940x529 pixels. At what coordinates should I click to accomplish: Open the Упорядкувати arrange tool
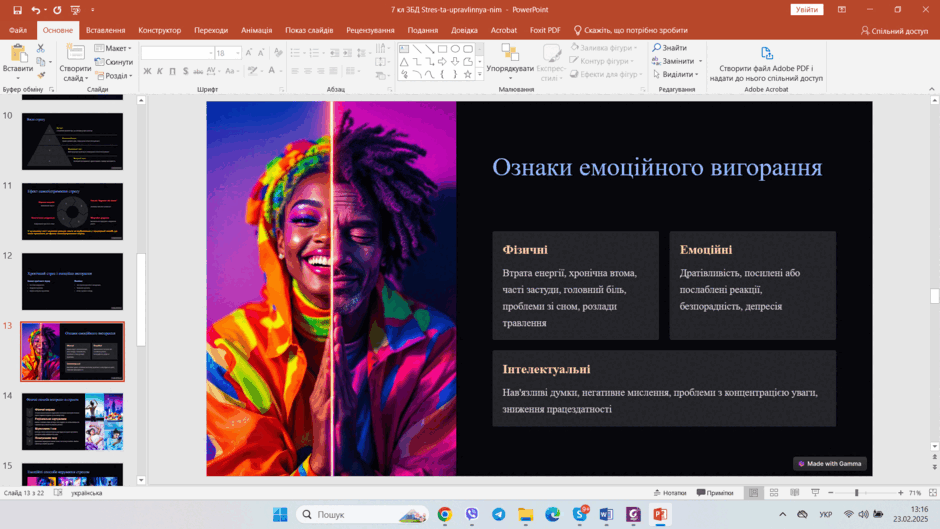510,61
